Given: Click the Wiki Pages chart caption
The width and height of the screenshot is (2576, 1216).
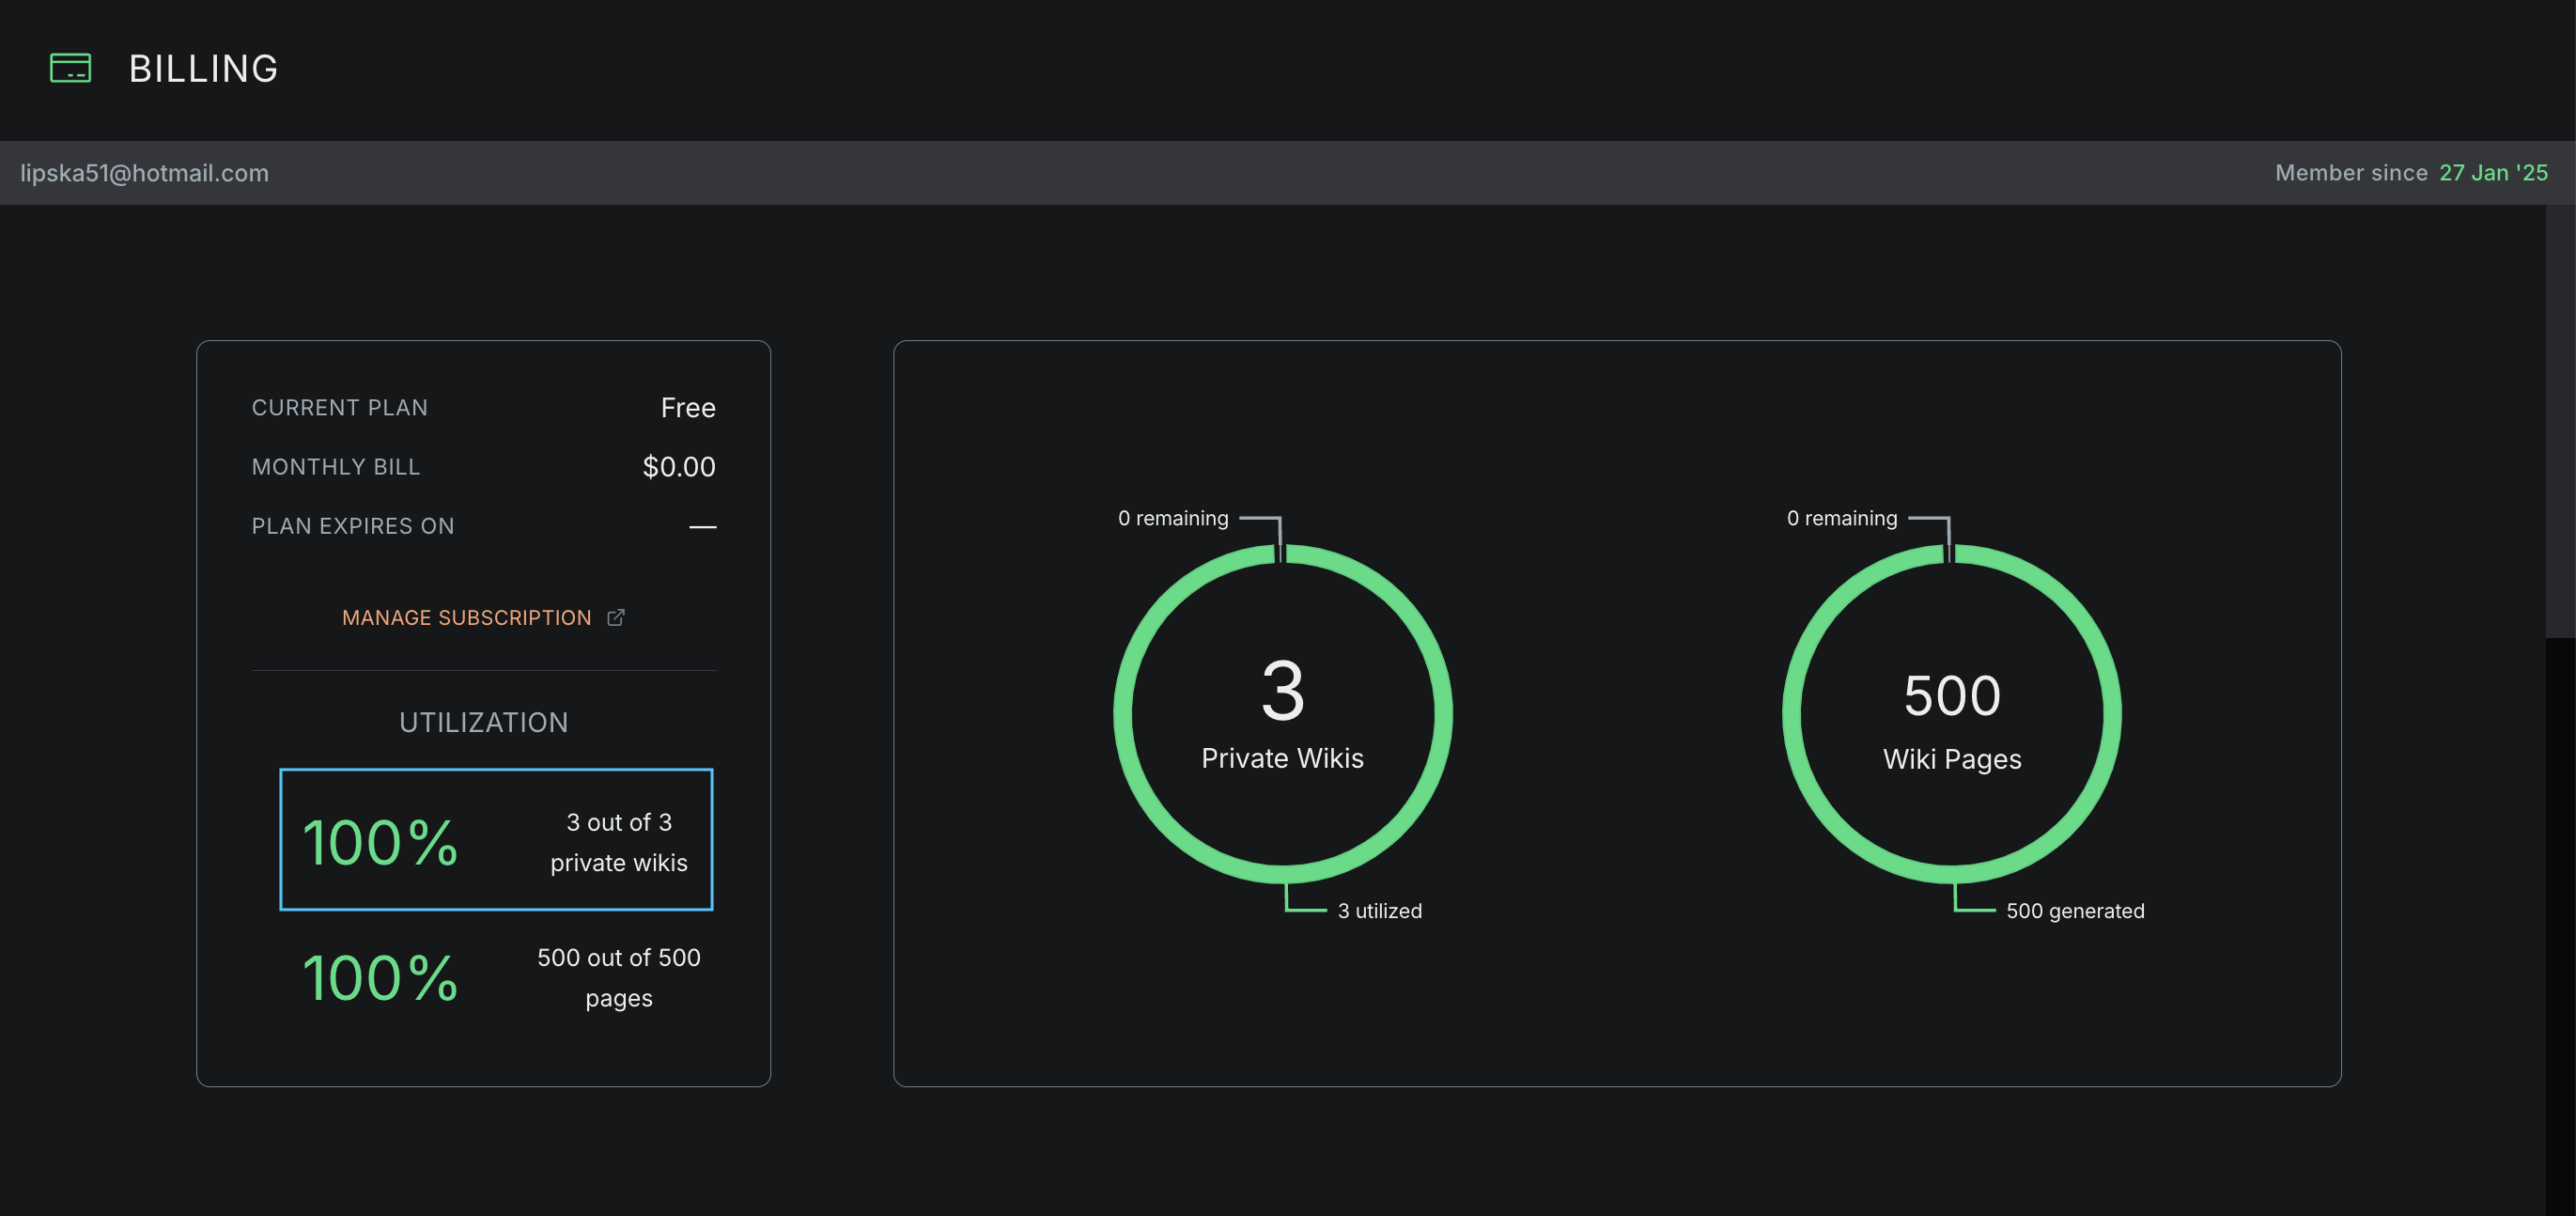Looking at the screenshot, I should (1952, 759).
